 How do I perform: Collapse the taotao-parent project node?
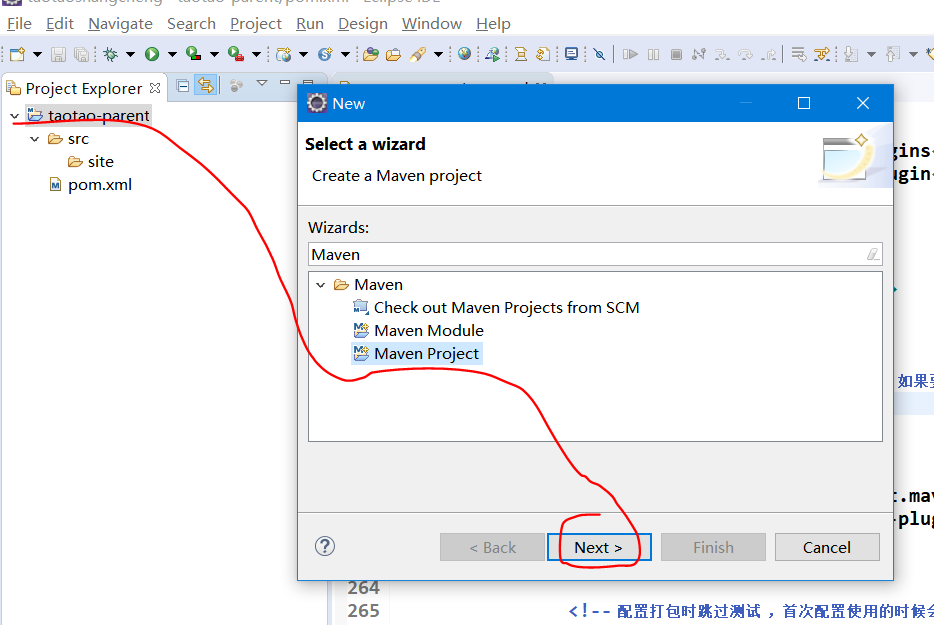[x=15, y=116]
